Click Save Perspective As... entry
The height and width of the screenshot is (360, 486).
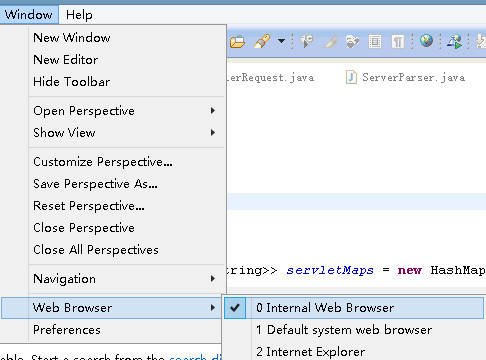click(127, 184)
